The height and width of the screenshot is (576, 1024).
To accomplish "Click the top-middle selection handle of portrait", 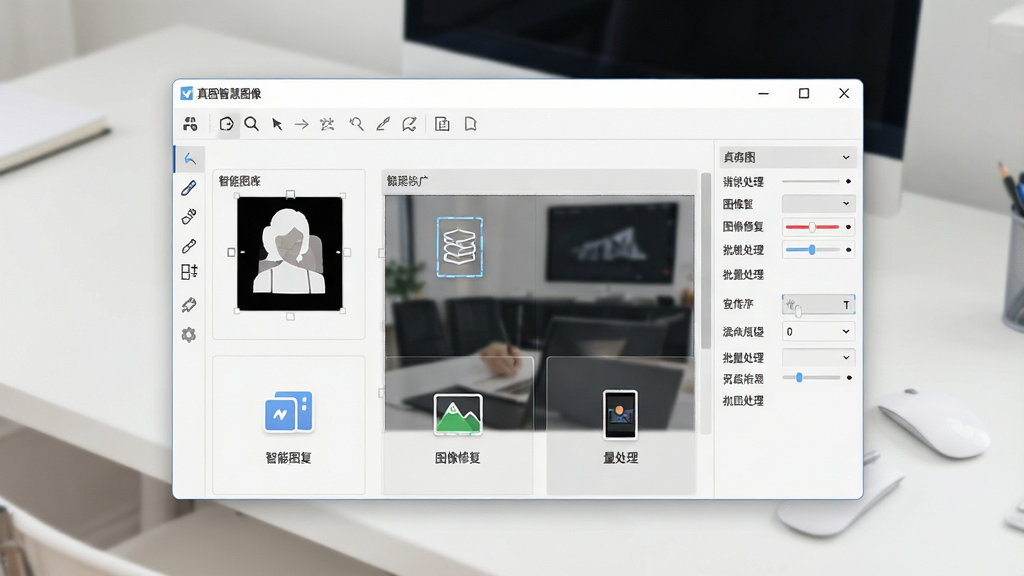I will pyautogui.click(x=290, y=194).
